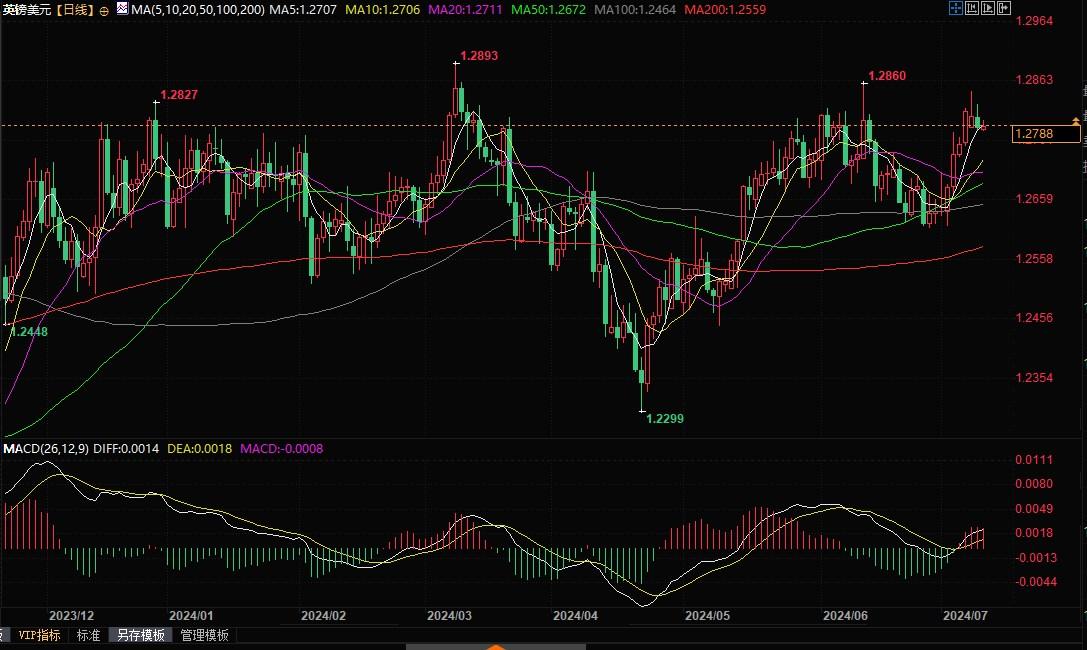Click the 0.0049 MACD axis label

pos(1034,509)
